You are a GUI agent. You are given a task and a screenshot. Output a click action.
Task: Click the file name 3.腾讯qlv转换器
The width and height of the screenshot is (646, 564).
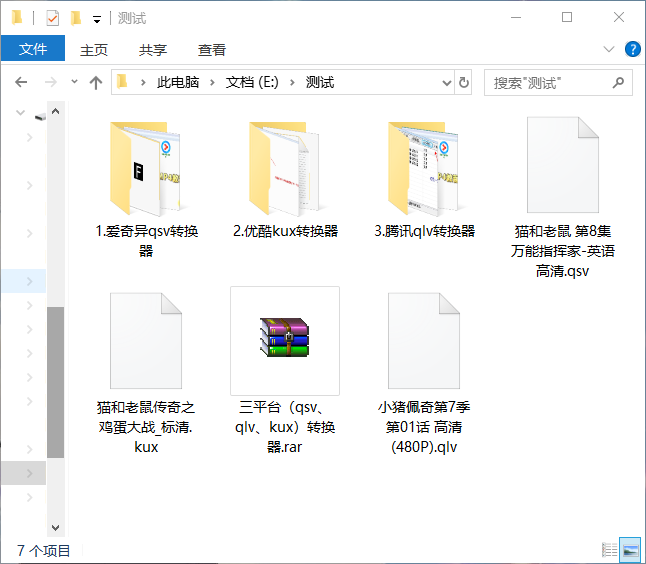424,231
